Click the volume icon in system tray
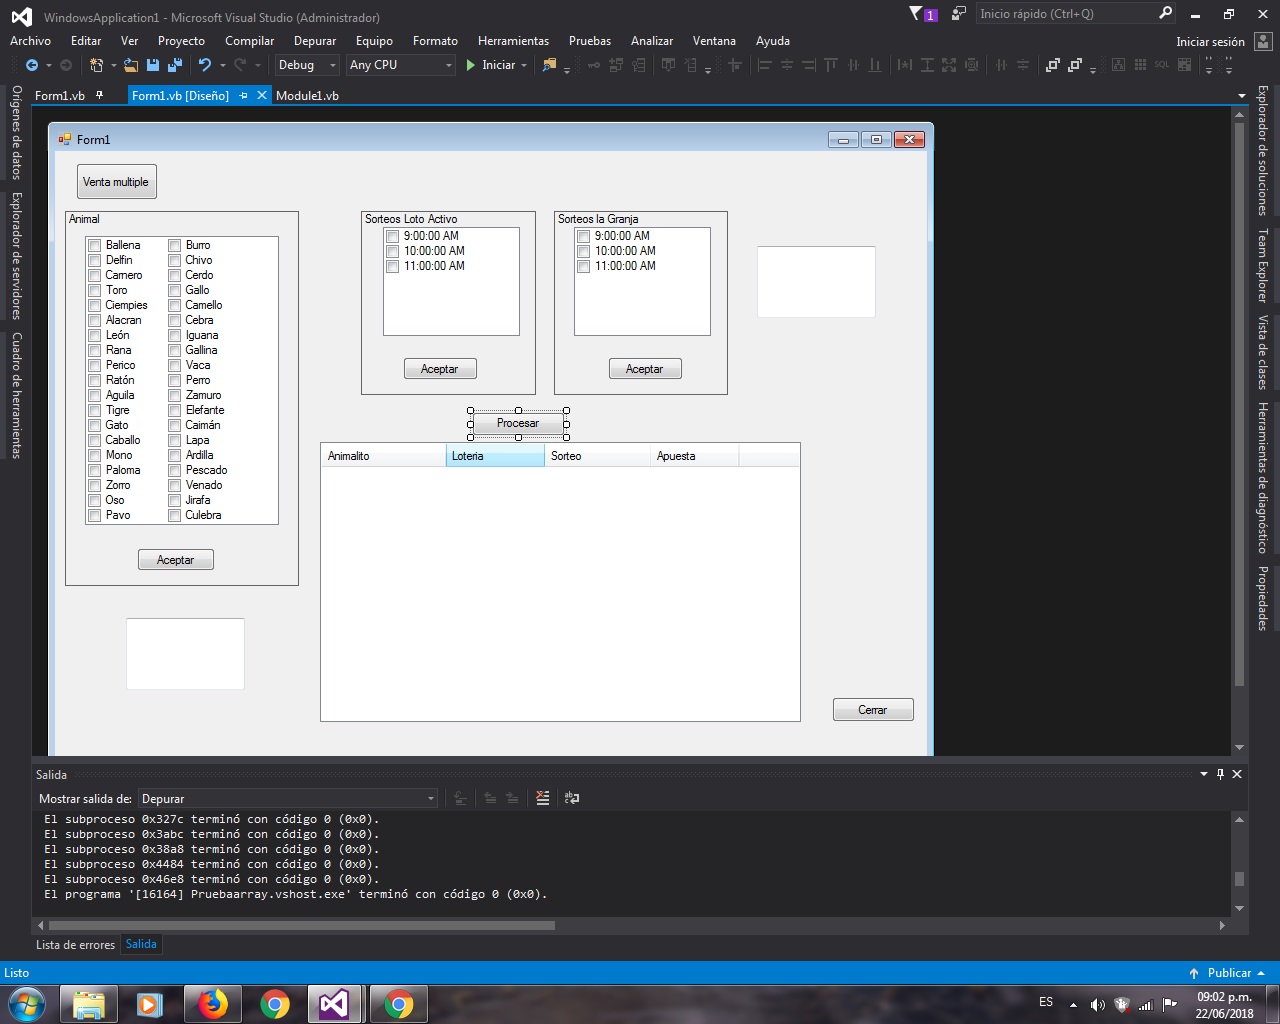This screenshot has width=1280, height=1024. click(x=1097, y=1005)
